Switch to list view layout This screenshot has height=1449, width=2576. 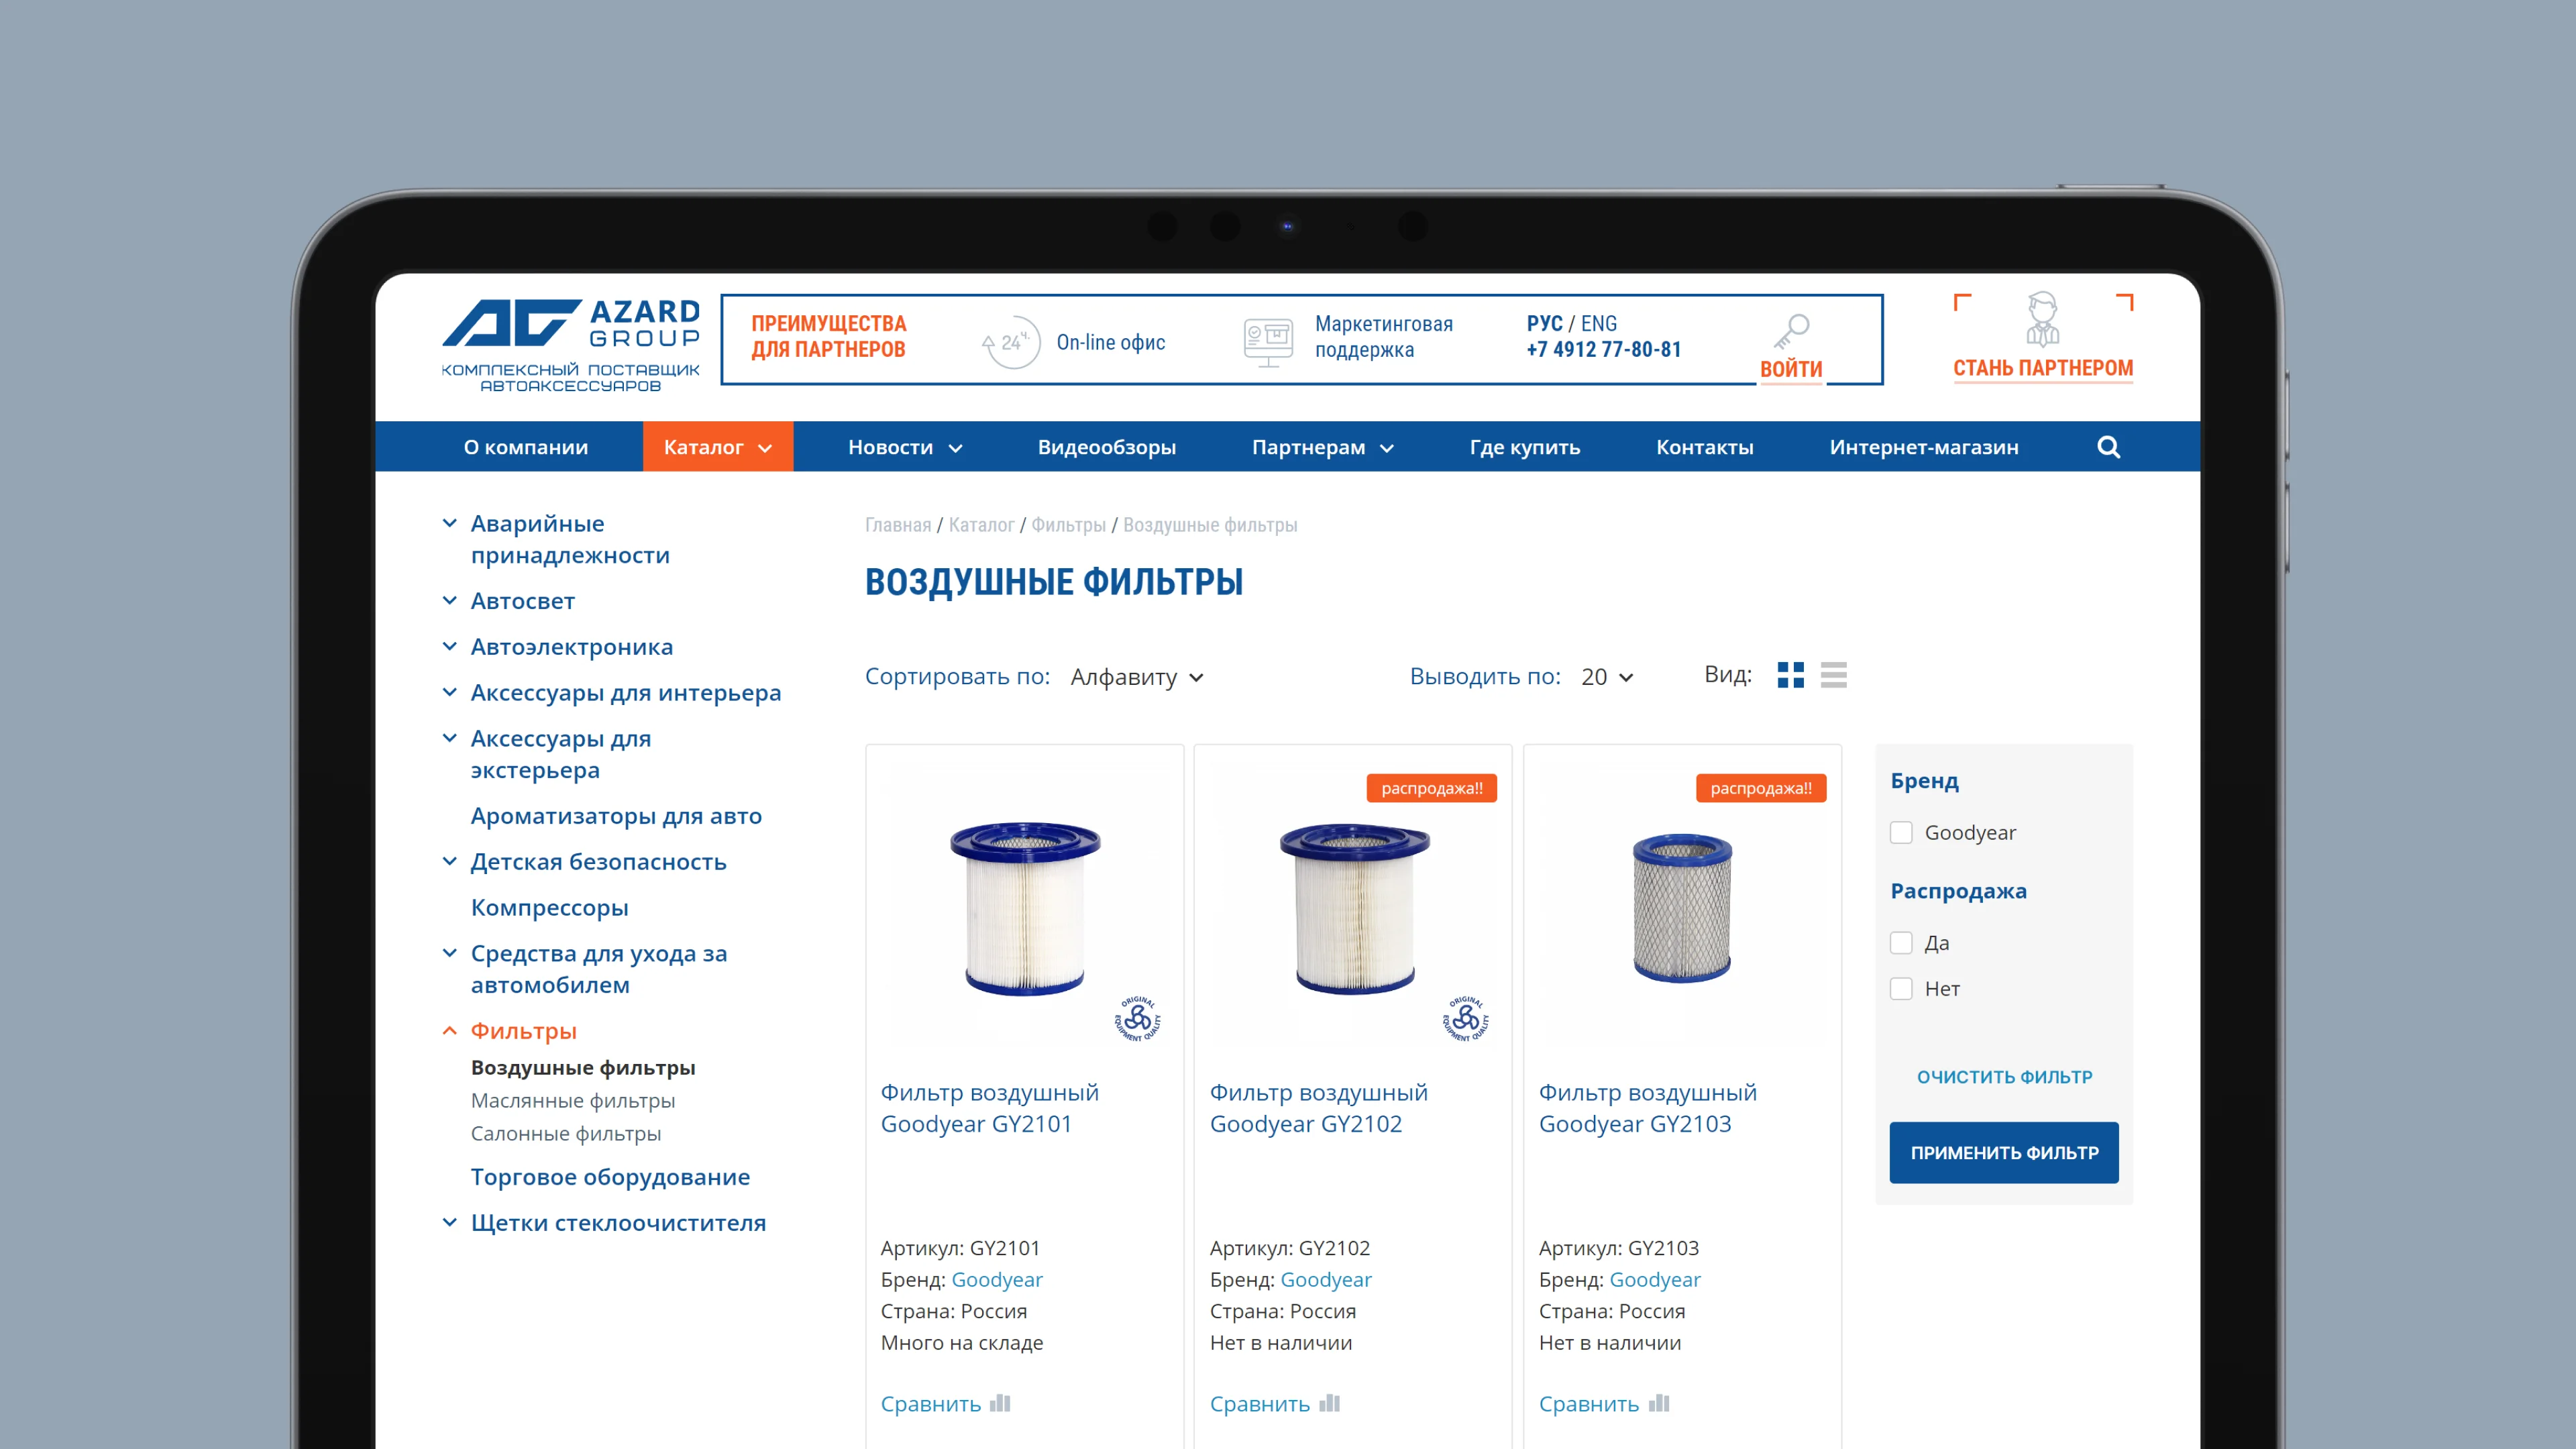click(1833, 675)
